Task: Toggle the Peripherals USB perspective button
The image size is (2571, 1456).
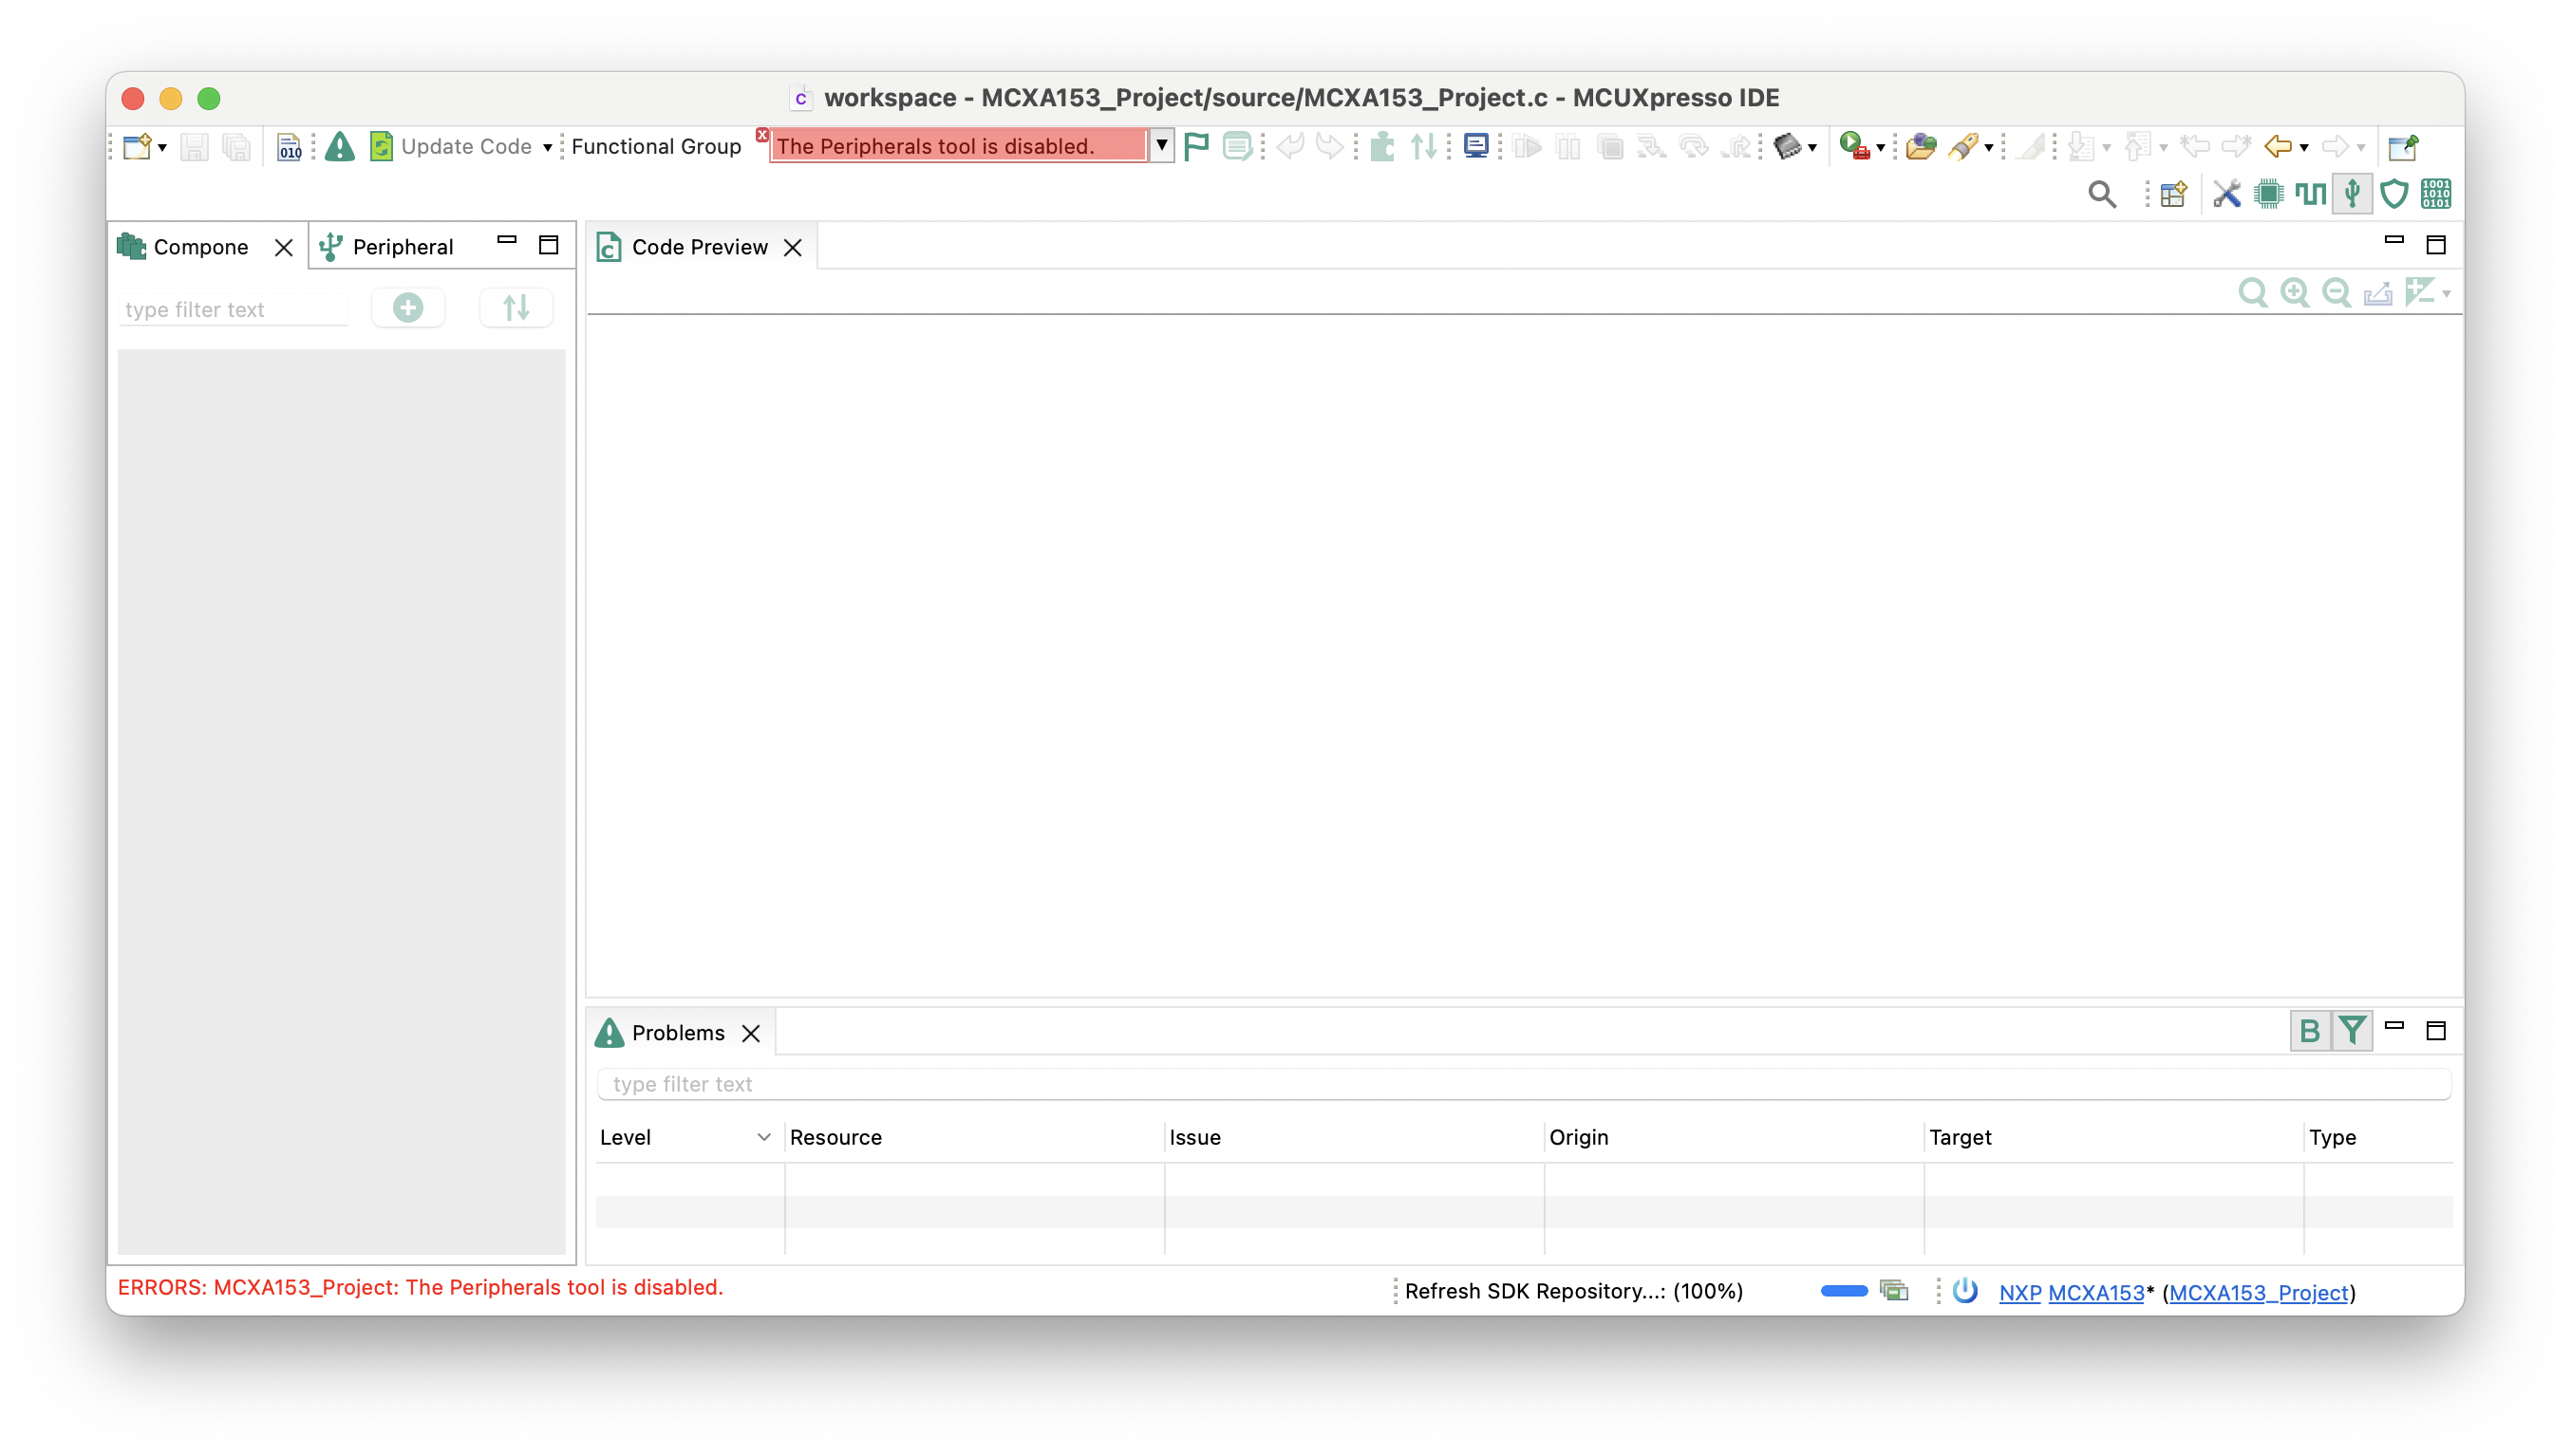Action: [2352, 194]
